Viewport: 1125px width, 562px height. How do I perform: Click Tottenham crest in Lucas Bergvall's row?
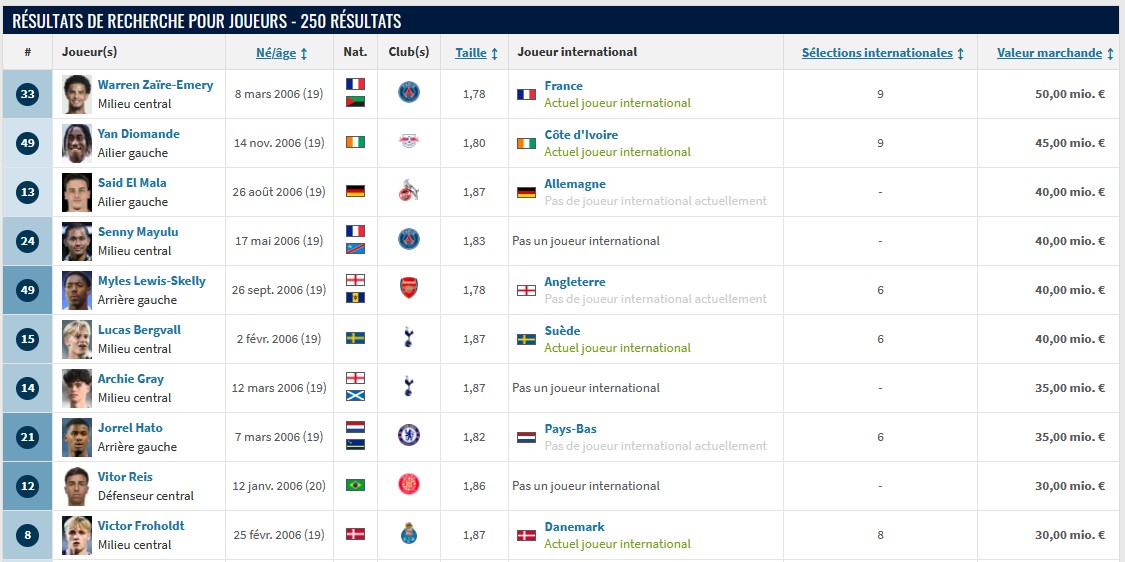409,338
